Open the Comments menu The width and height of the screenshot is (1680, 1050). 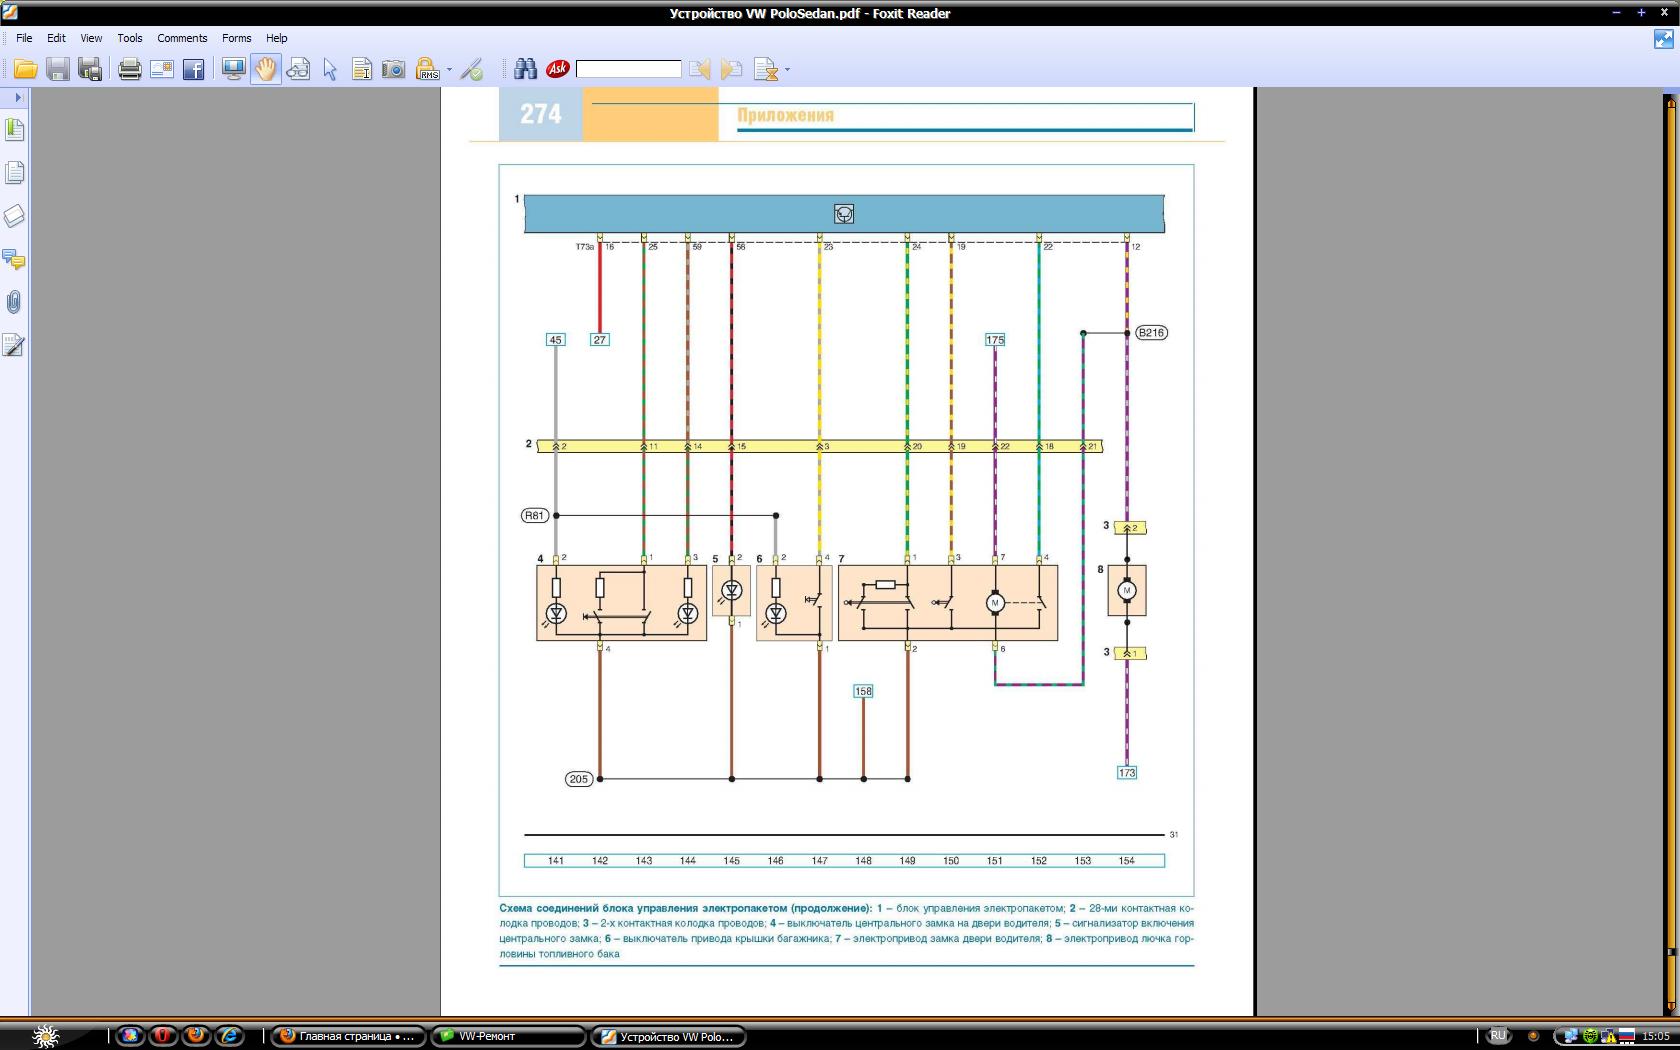[182, 38]
